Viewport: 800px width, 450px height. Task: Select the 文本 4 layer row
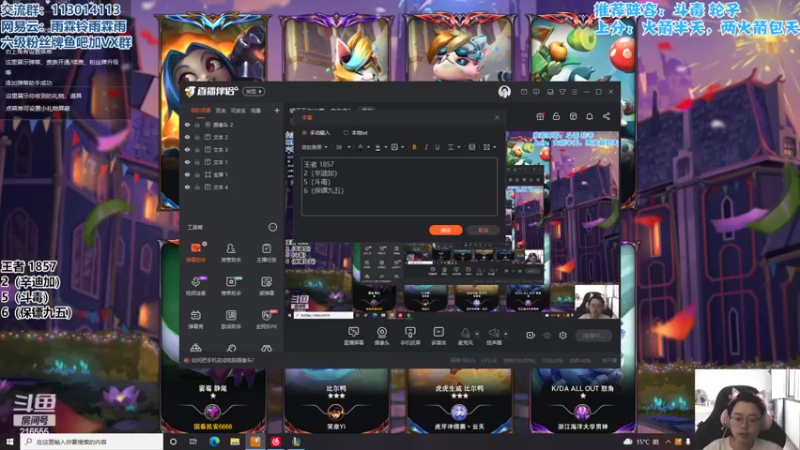tap(232, 187)
